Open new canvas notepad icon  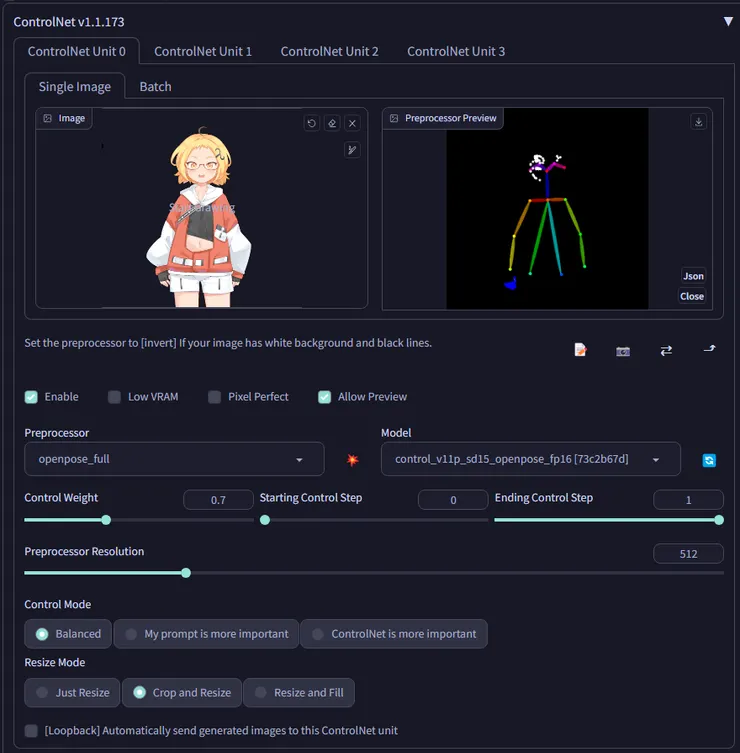[580, 350]
